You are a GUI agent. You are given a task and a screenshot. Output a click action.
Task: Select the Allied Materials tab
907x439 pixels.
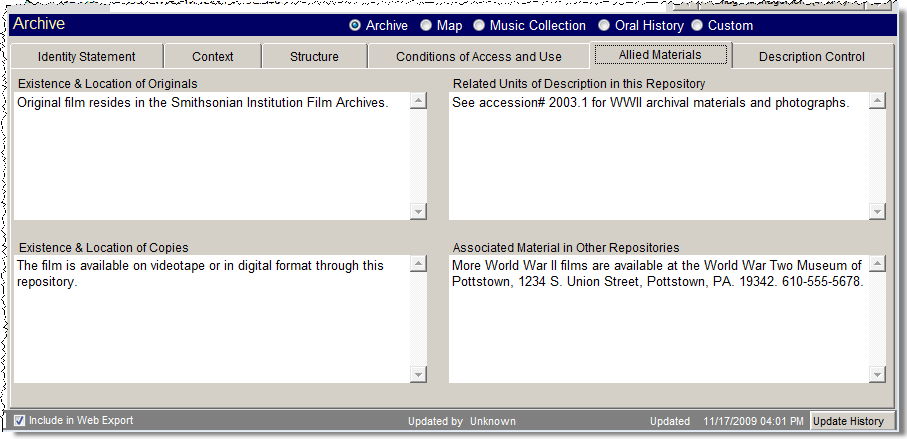point(661,55)
